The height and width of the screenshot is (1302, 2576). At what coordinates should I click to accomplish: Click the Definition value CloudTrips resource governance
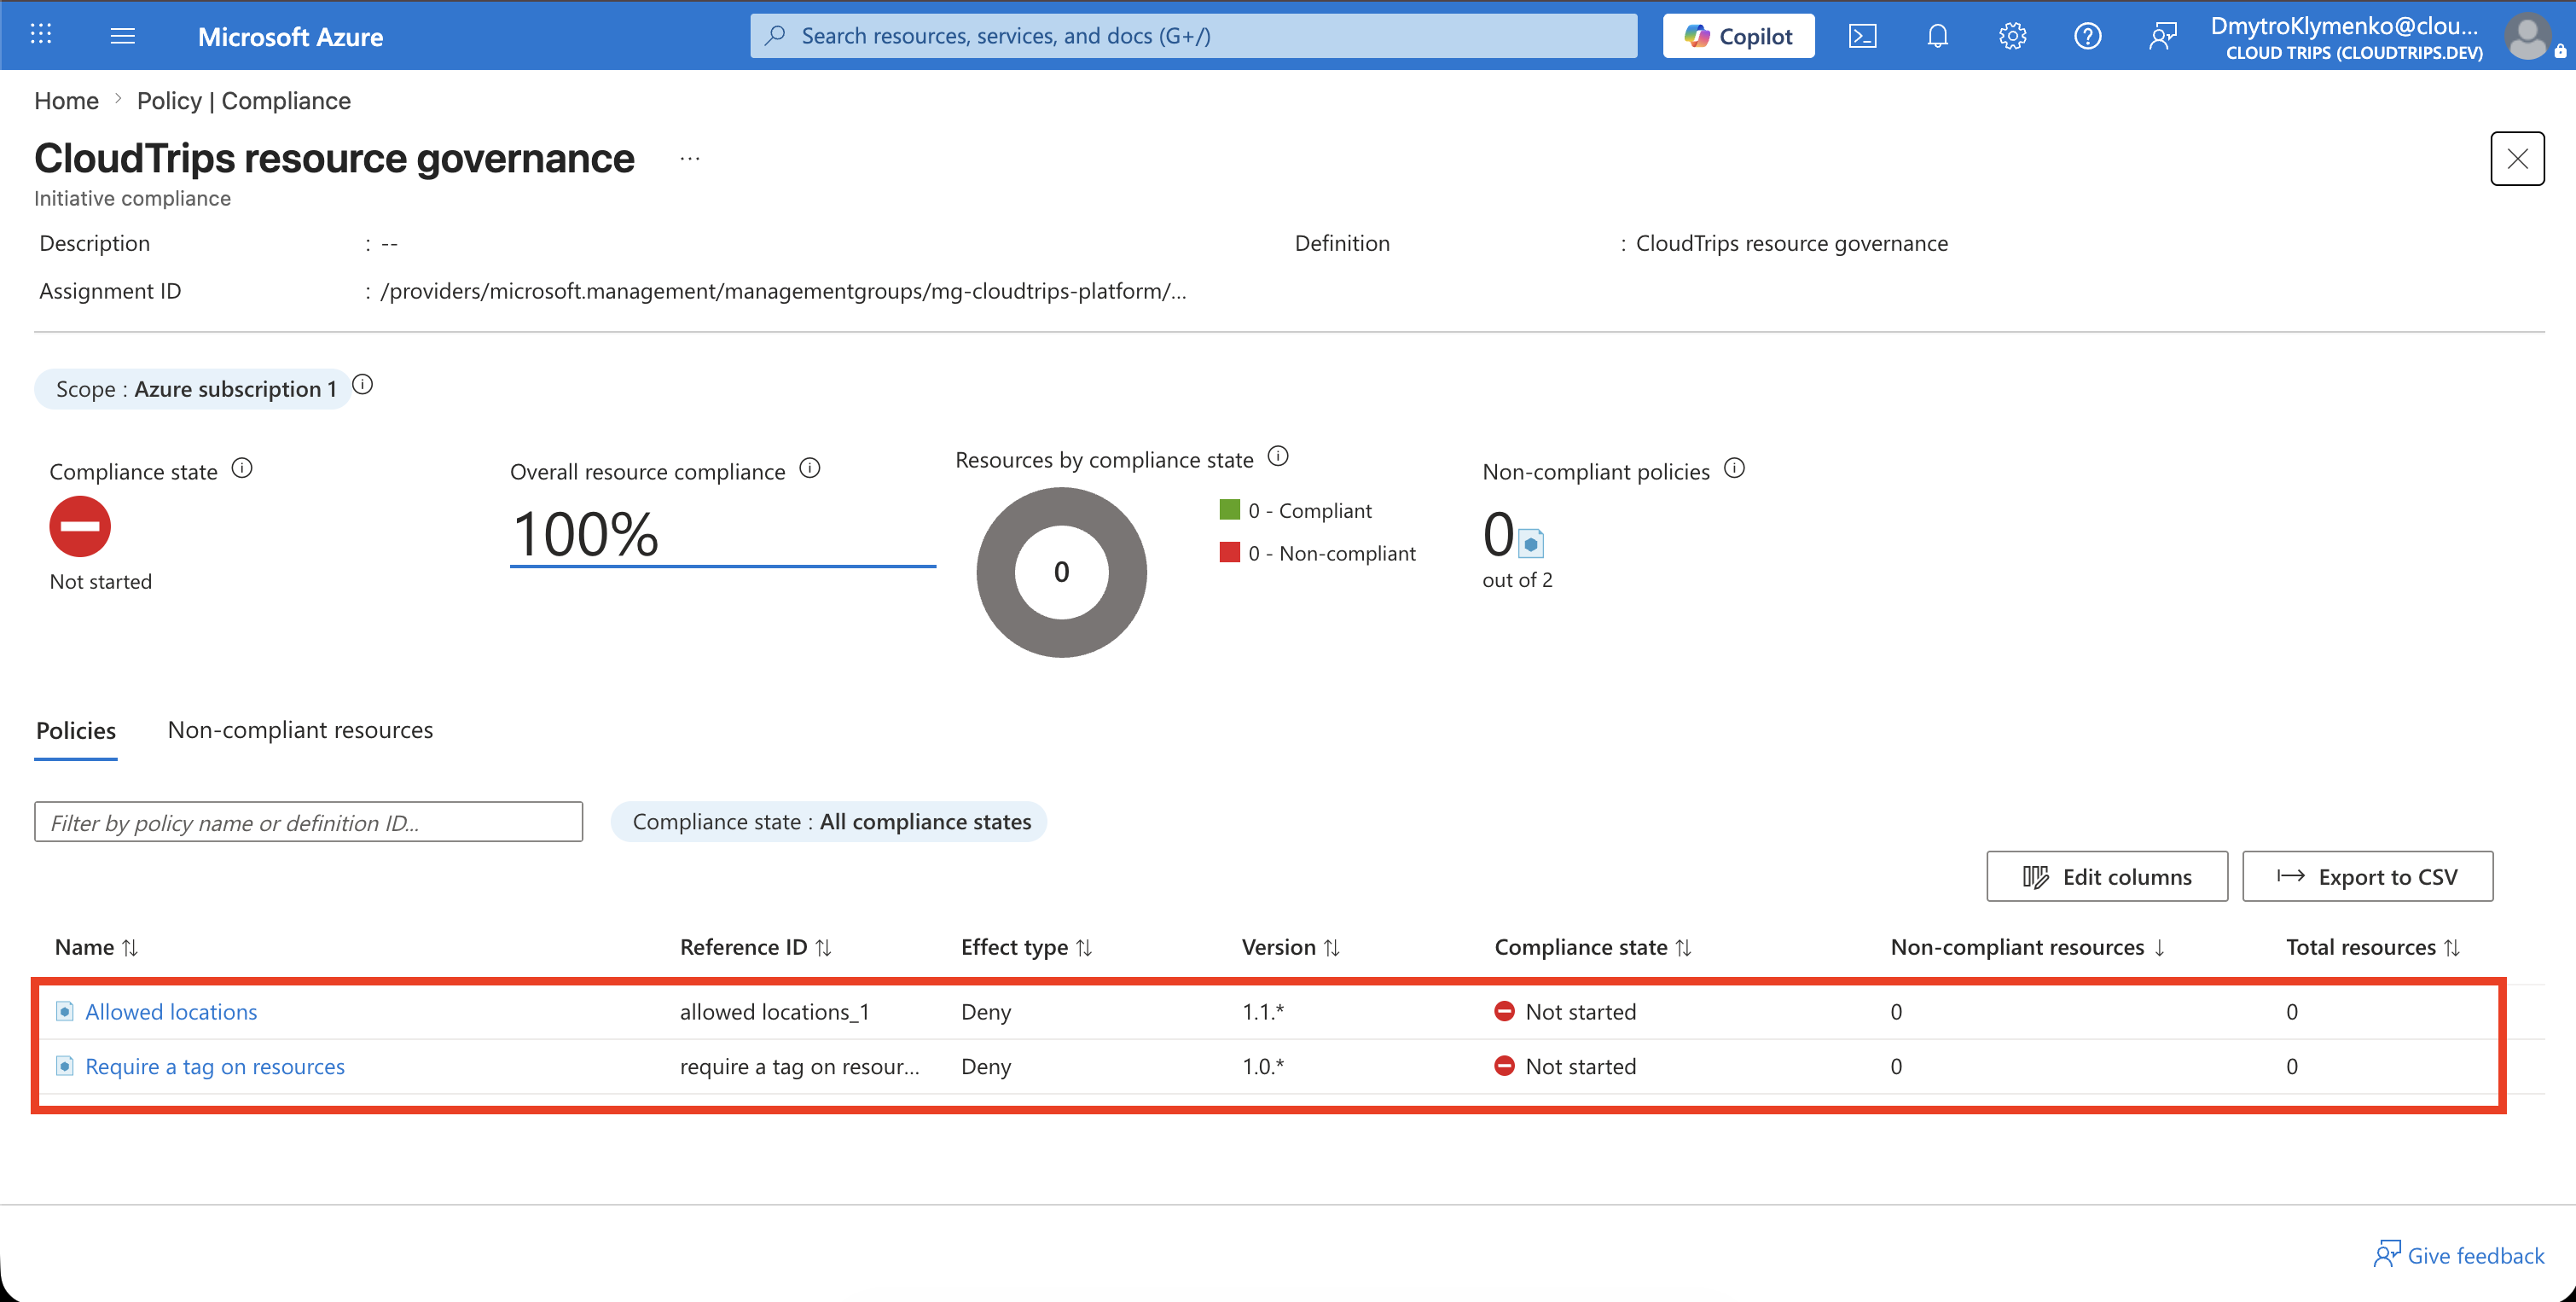coord(1791,243)
